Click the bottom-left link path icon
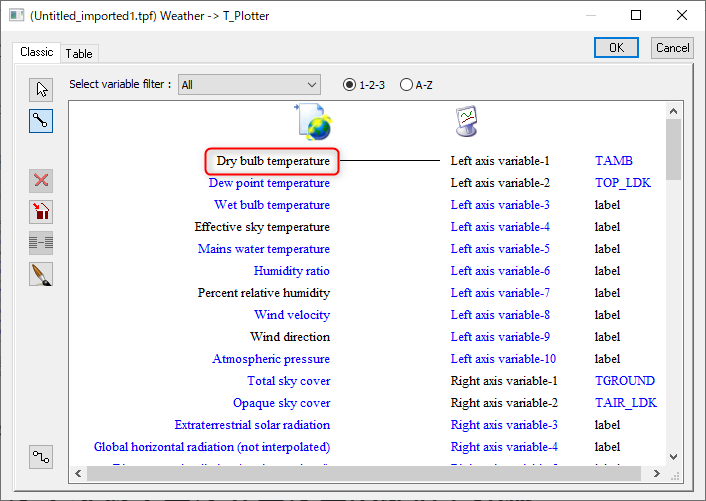This screenshot has height=501, width=706. (41, 457)
